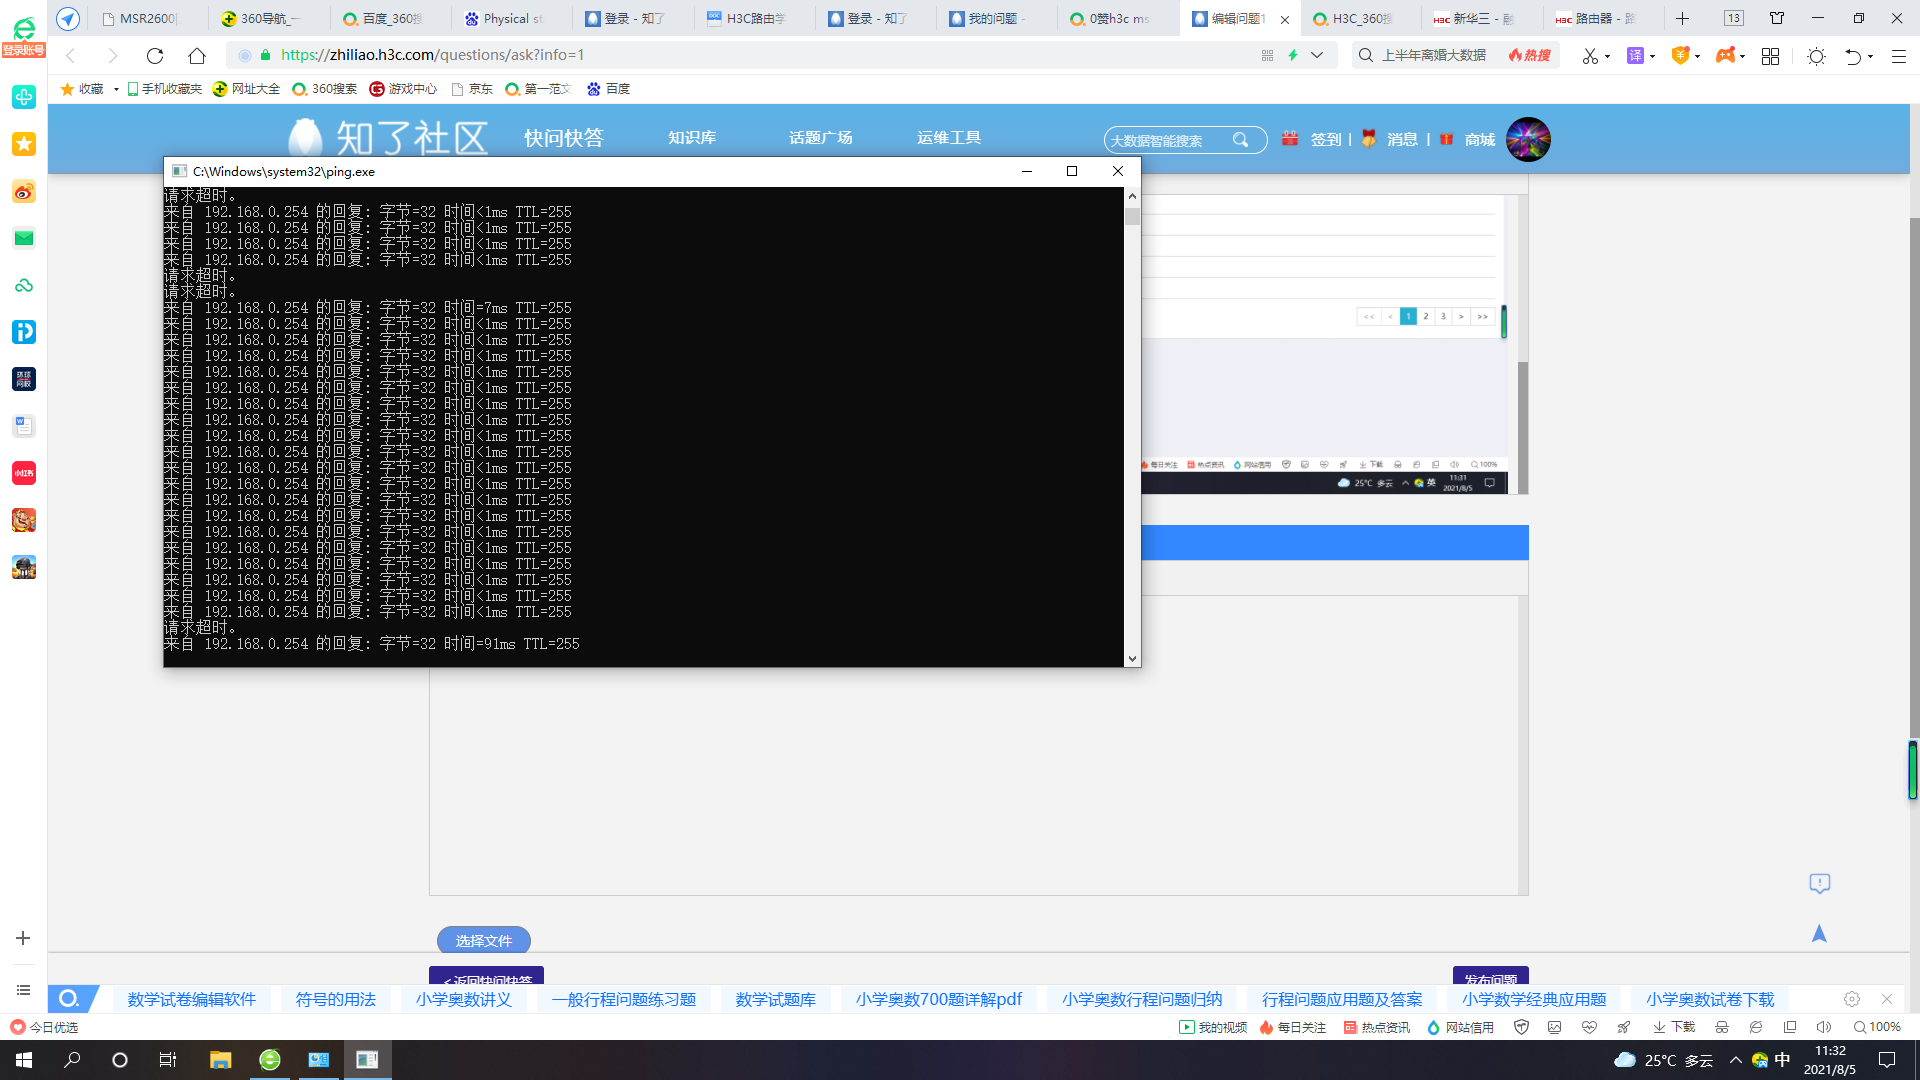Click the scissors screenshot tool icon
1920x1080 pixels.
pos(1590,56)
